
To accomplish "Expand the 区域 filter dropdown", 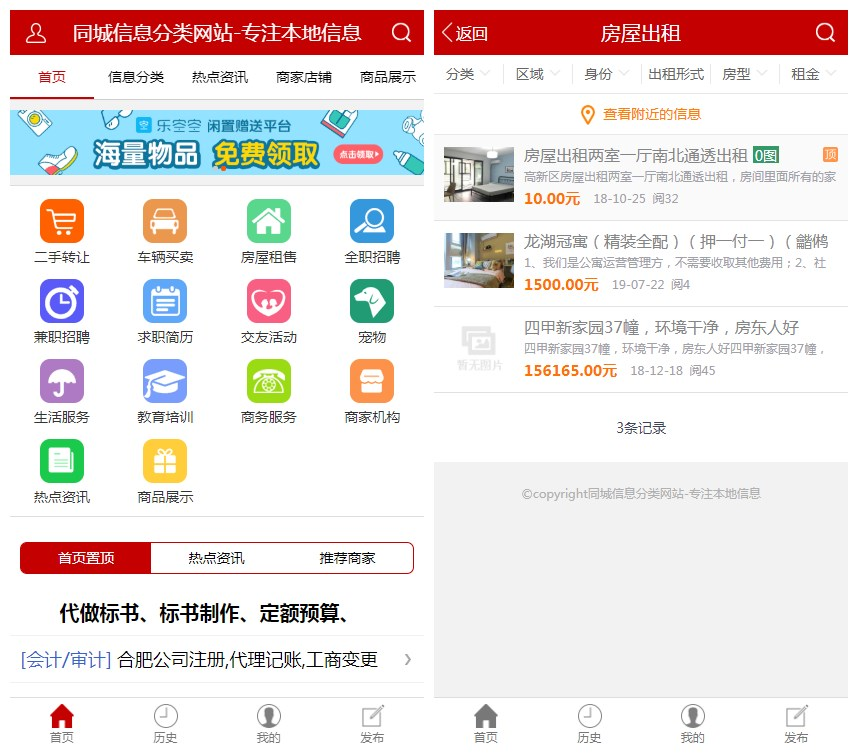I will click(x=538, y=74).
